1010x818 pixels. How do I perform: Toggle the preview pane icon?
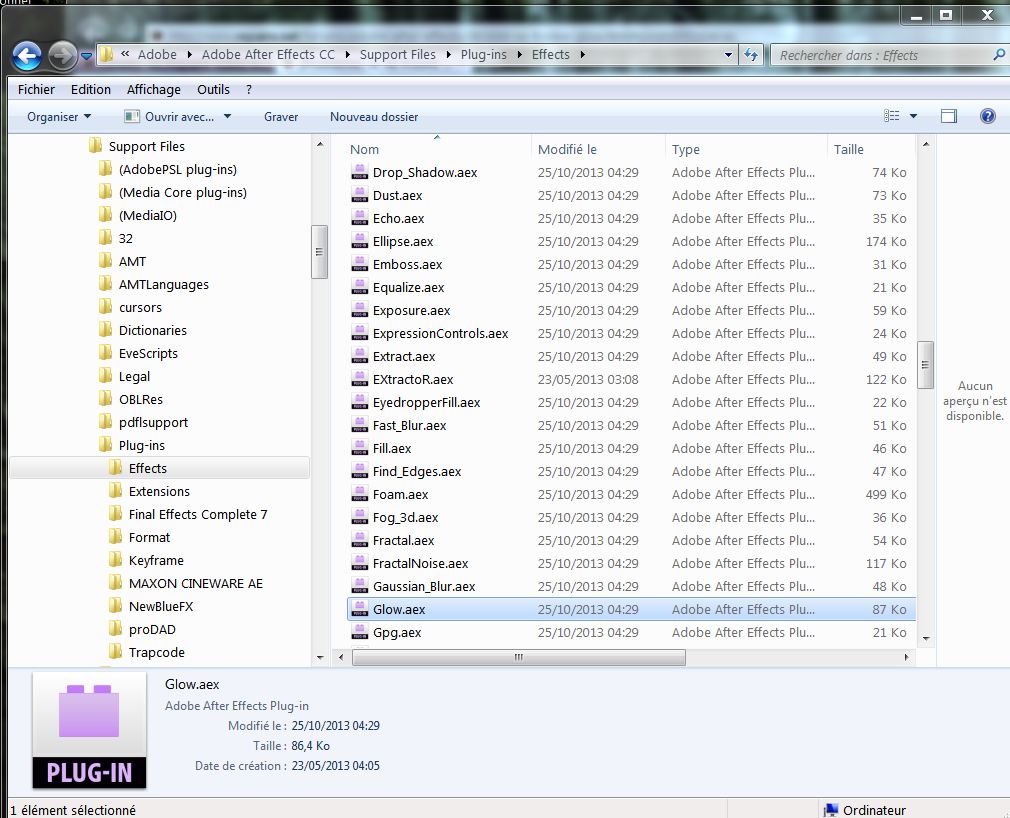pos(949,116)
